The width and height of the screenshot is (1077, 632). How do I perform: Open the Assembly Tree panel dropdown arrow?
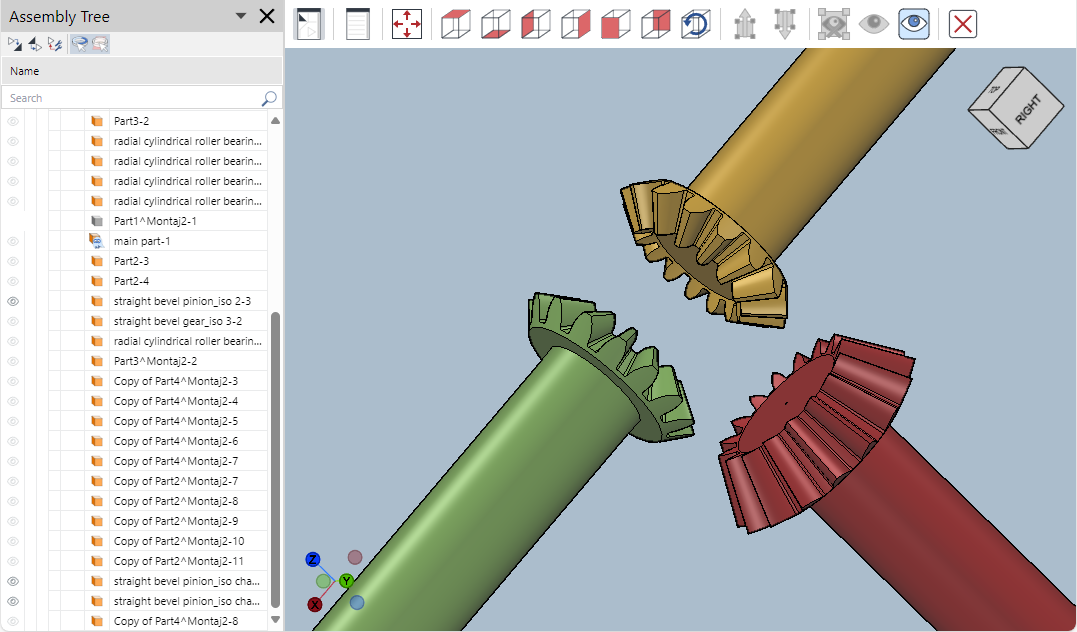click(x=241, y=16)
